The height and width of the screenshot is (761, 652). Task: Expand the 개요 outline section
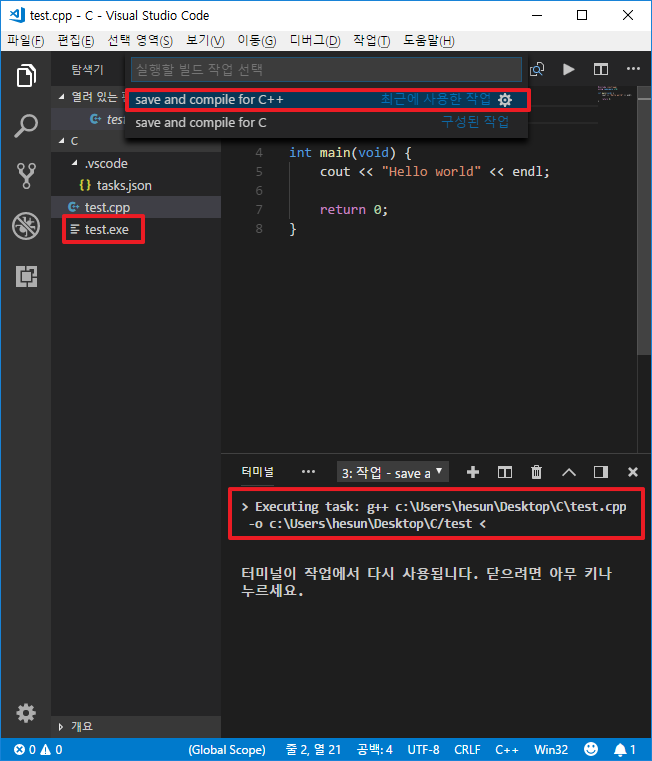click(61, 727)
